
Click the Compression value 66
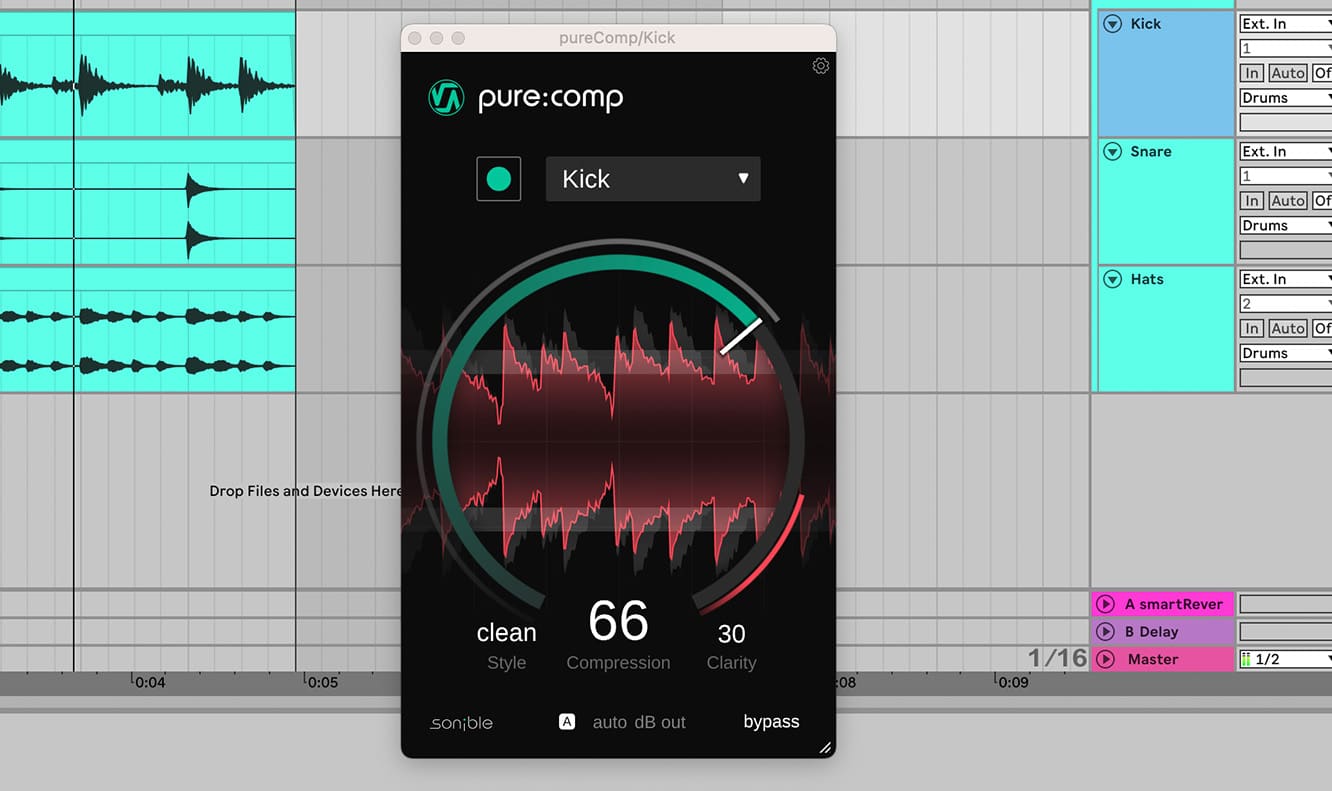[x=618, y=621]
